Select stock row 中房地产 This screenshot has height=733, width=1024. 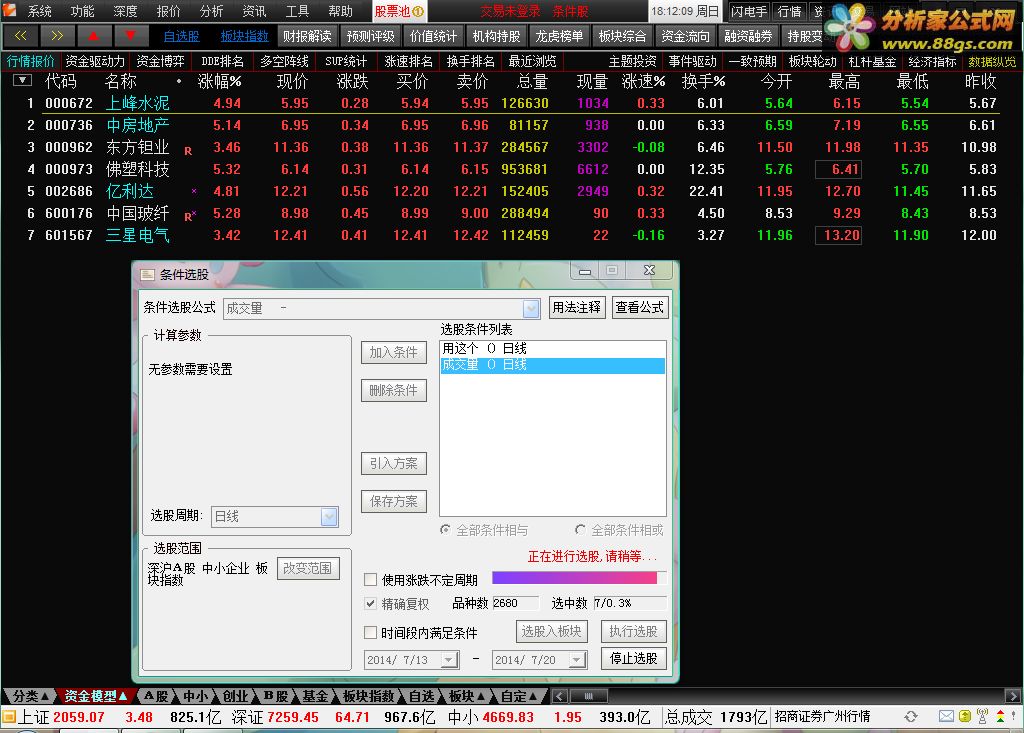coord(512,125)
